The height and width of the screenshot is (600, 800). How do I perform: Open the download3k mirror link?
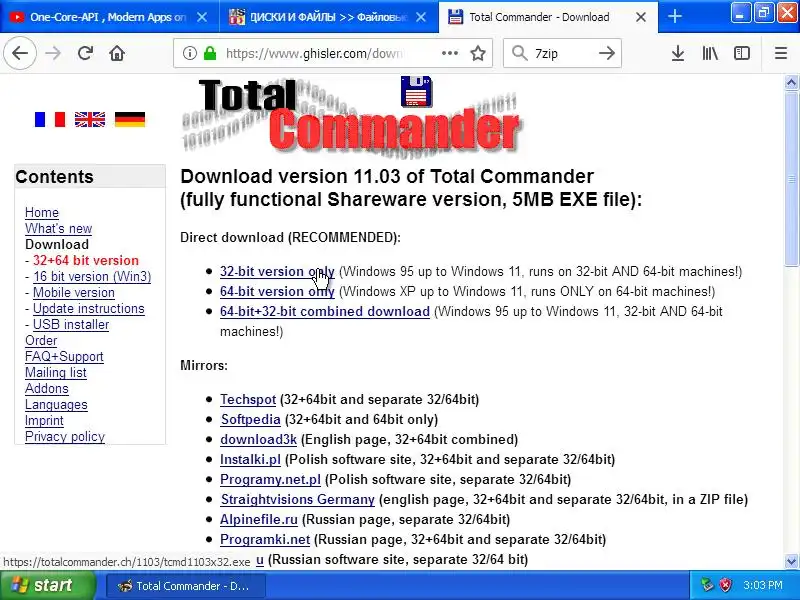(258, 439)
